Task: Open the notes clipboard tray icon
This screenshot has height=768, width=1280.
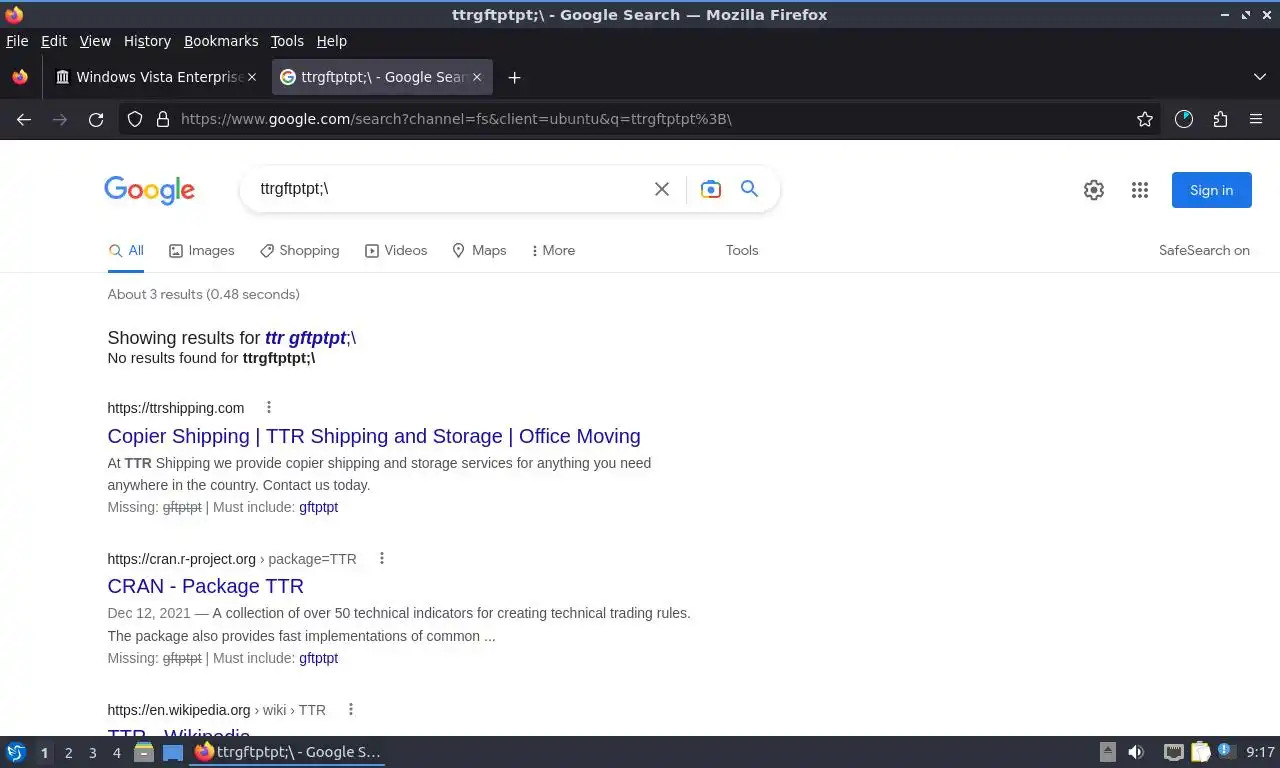Action: [x=1200, y=752]
